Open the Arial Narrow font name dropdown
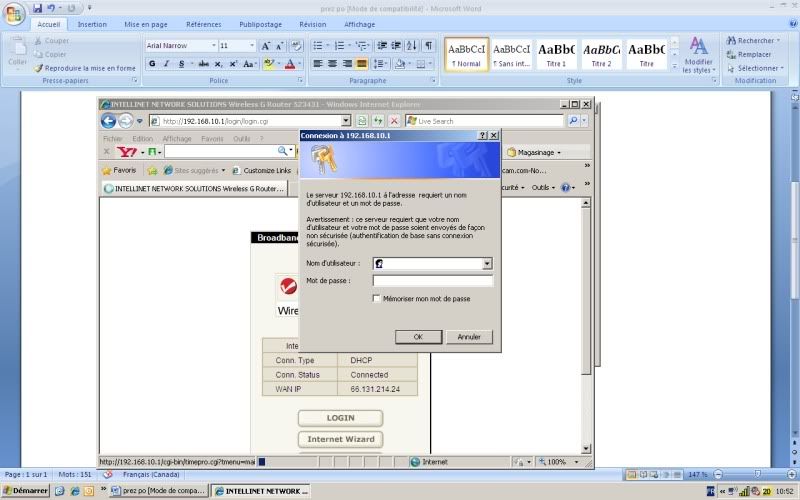 click(213, 46)
